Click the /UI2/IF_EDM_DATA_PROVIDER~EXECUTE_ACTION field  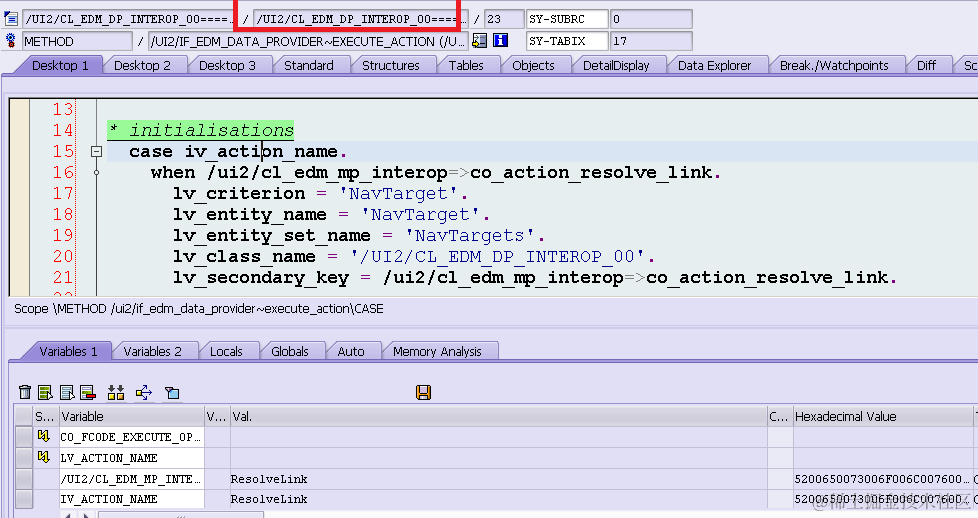(x=307, y=41)
